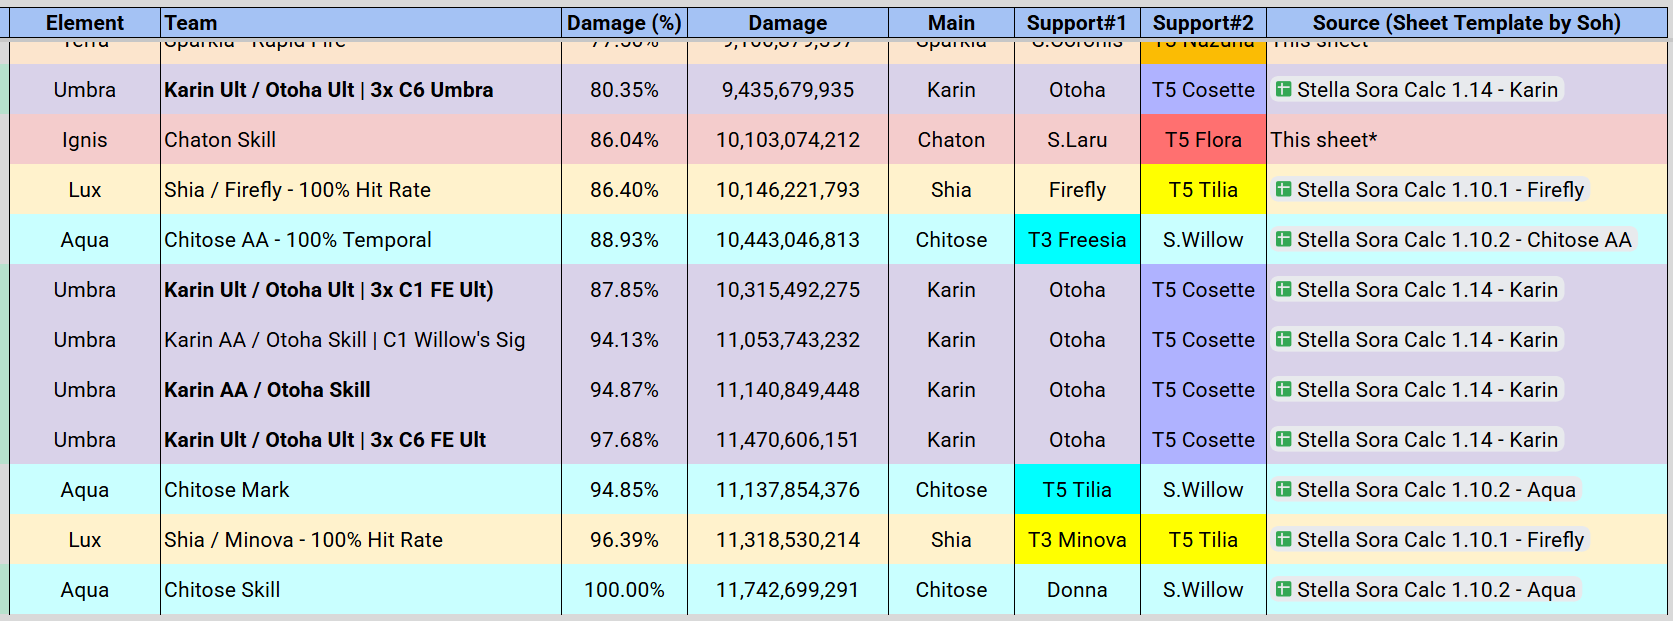Click Sheets icon in Karin AA / Otoha Skill row
1673x621 pixels.
point(1284,389)
